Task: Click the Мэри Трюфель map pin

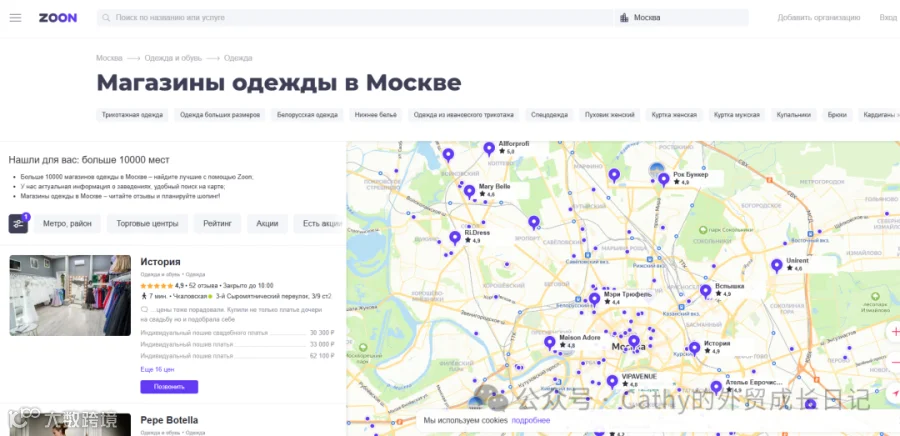Action: pos(595,299)
